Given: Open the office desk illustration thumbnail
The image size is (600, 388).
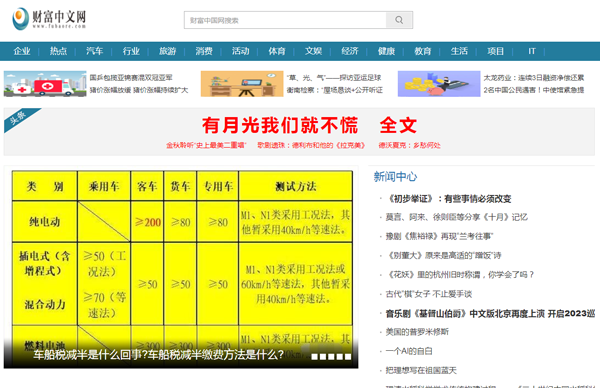Looking at the screenshot, I should pyautogui.click(x=242, y=83).
